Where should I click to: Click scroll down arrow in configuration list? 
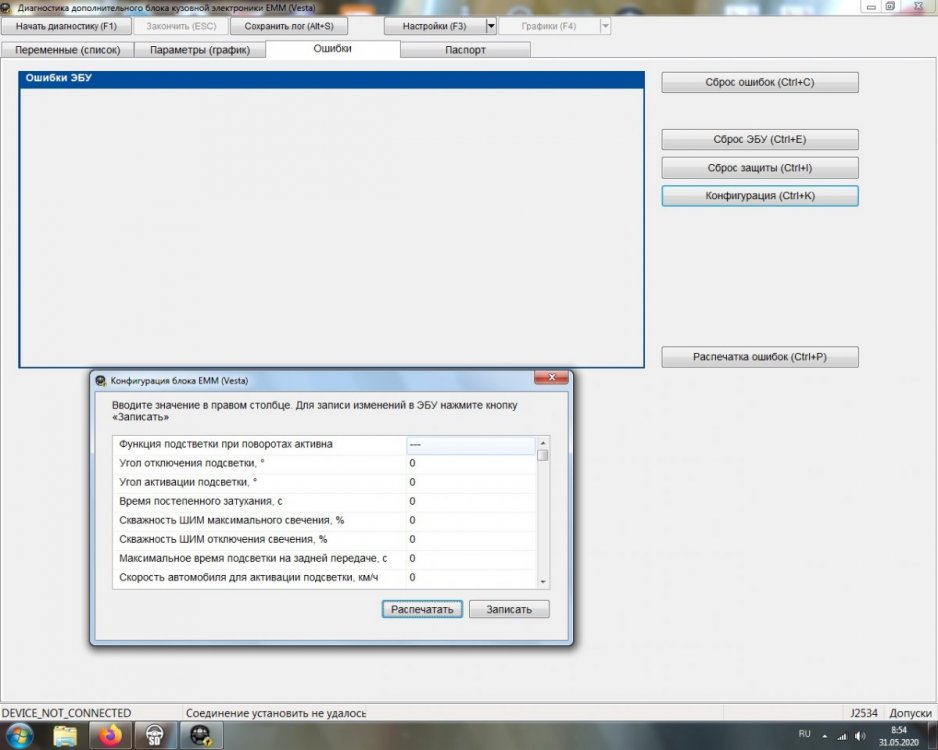coord(543,581)
